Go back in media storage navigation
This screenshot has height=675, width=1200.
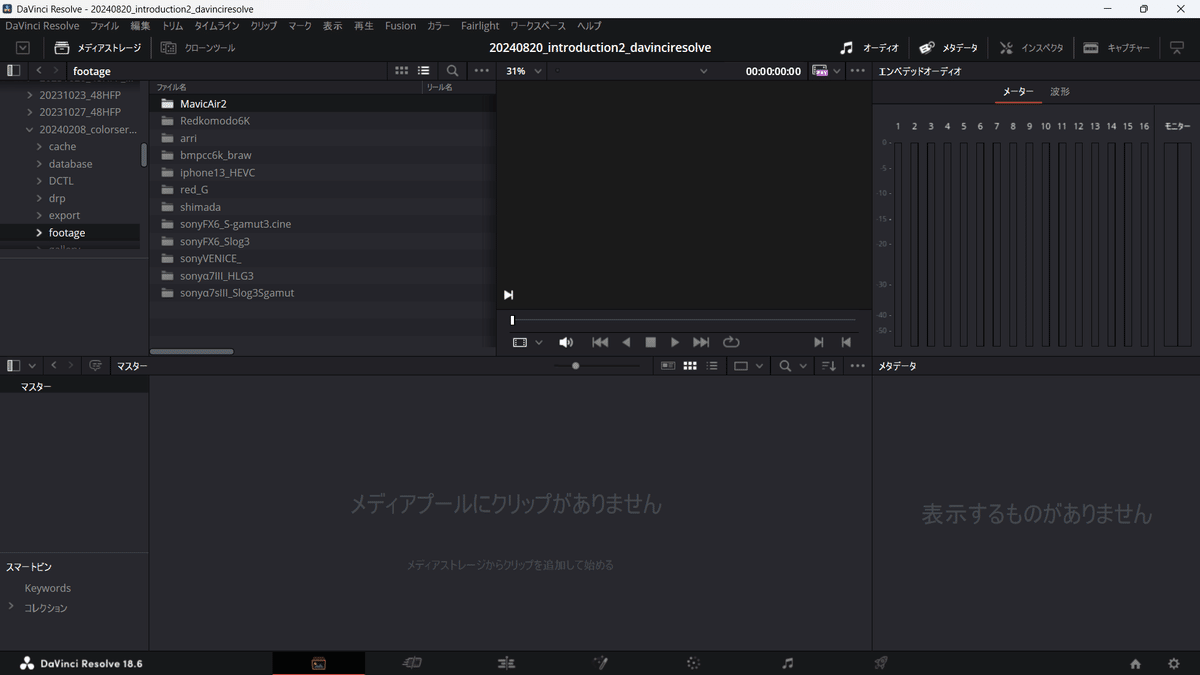(39, 71)
